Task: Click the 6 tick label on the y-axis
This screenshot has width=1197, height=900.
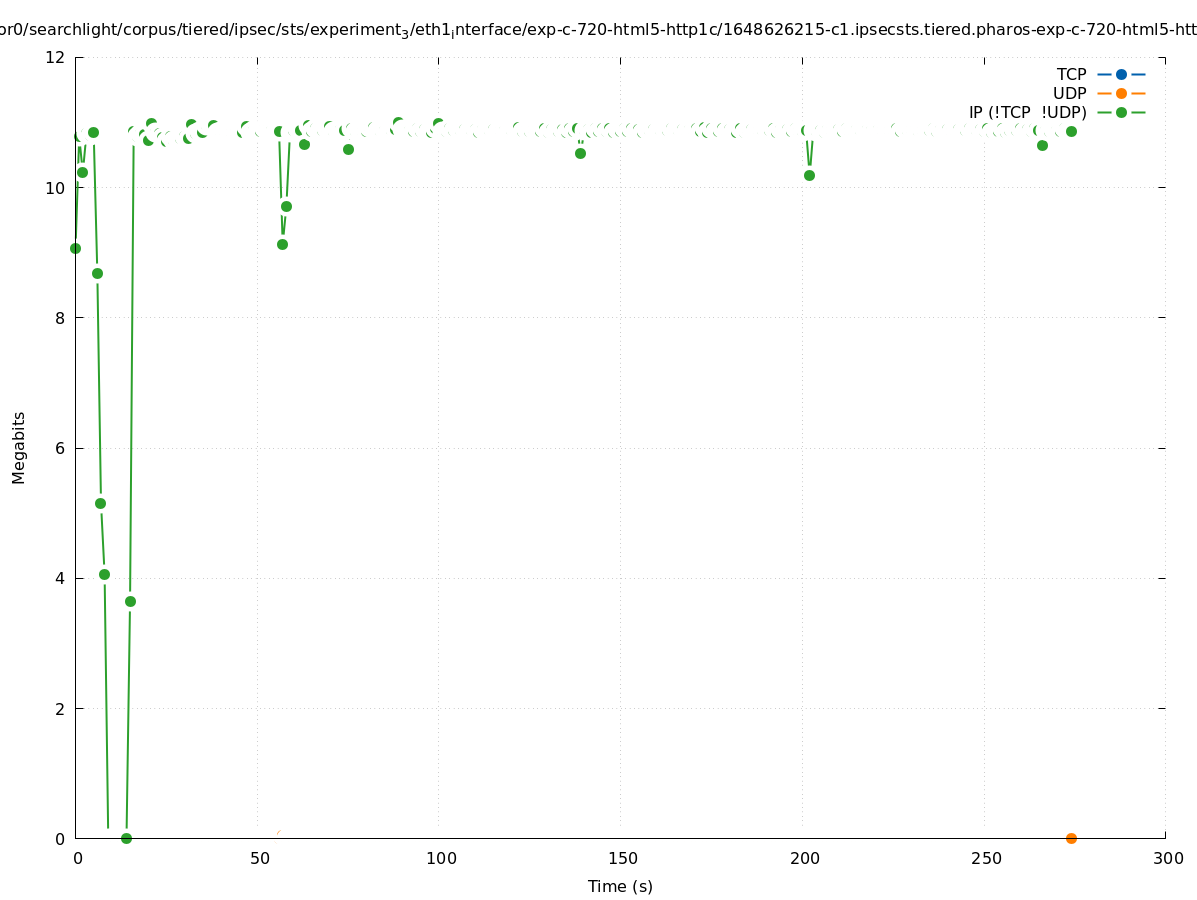Action: point(59,448)
